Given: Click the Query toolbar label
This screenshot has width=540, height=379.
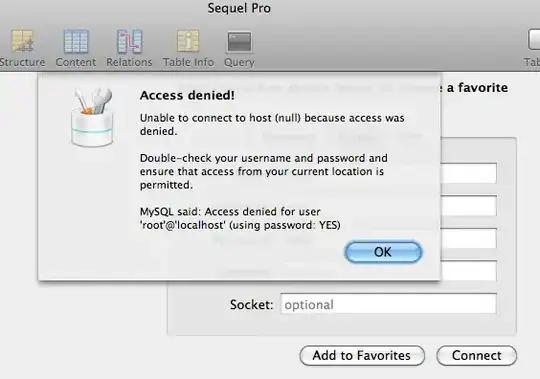Looking at the screenshot, I should 239,62.
